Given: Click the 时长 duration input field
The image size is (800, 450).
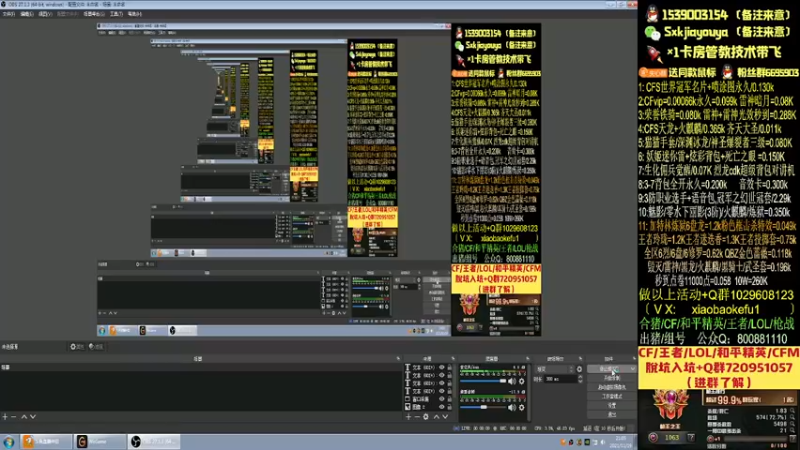Looking at the screenshot, I should (560, 379).
